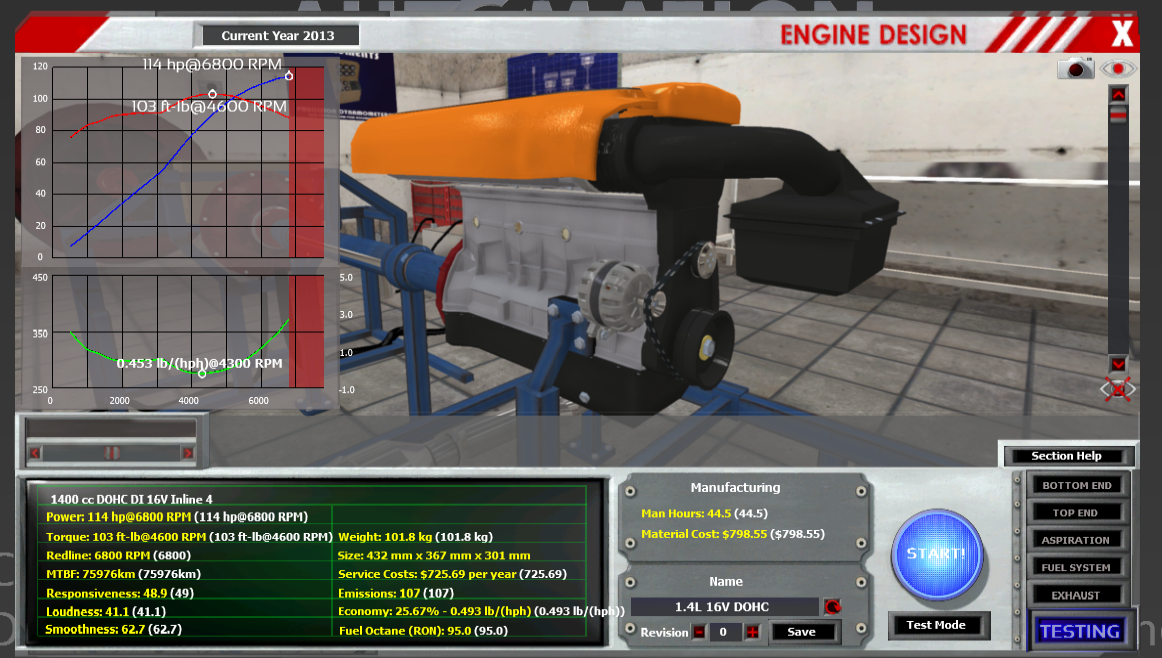
Task: Decrease revision with the minus button
Action: (x=699, y=632)
